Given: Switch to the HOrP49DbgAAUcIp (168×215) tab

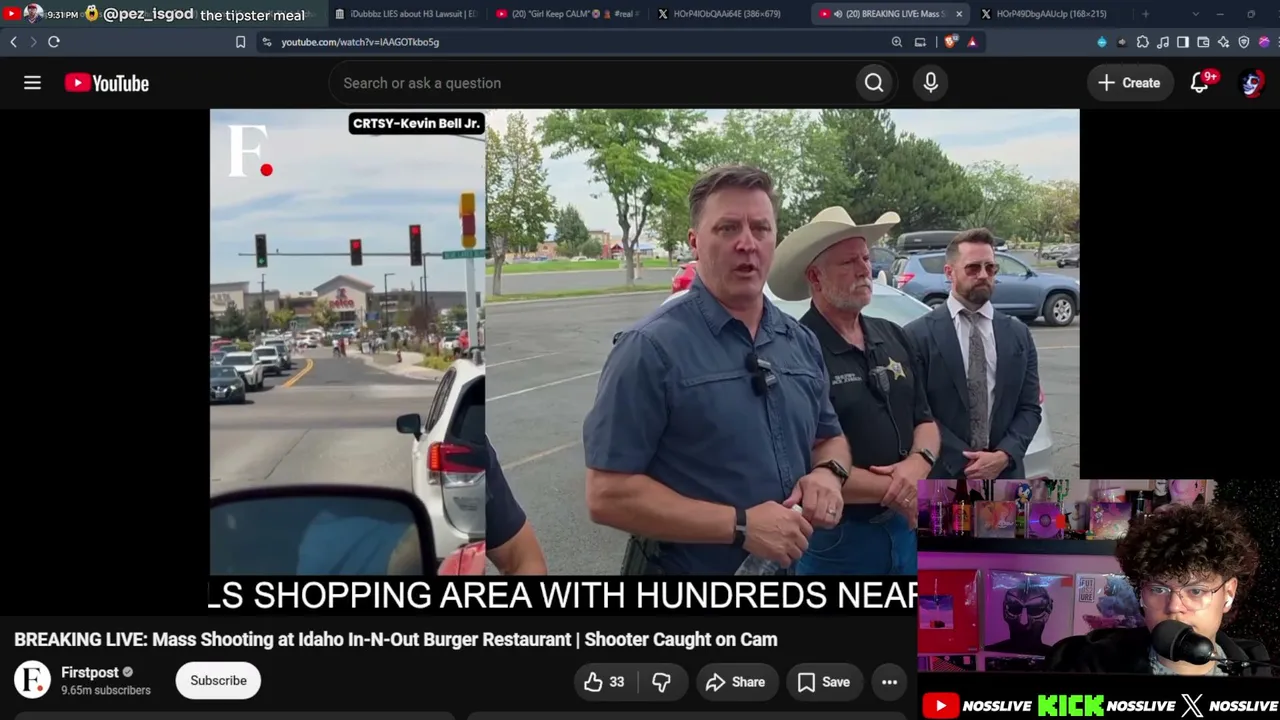Looking at the screenshot, I should pyautogui.click(x=1052, y=14).
